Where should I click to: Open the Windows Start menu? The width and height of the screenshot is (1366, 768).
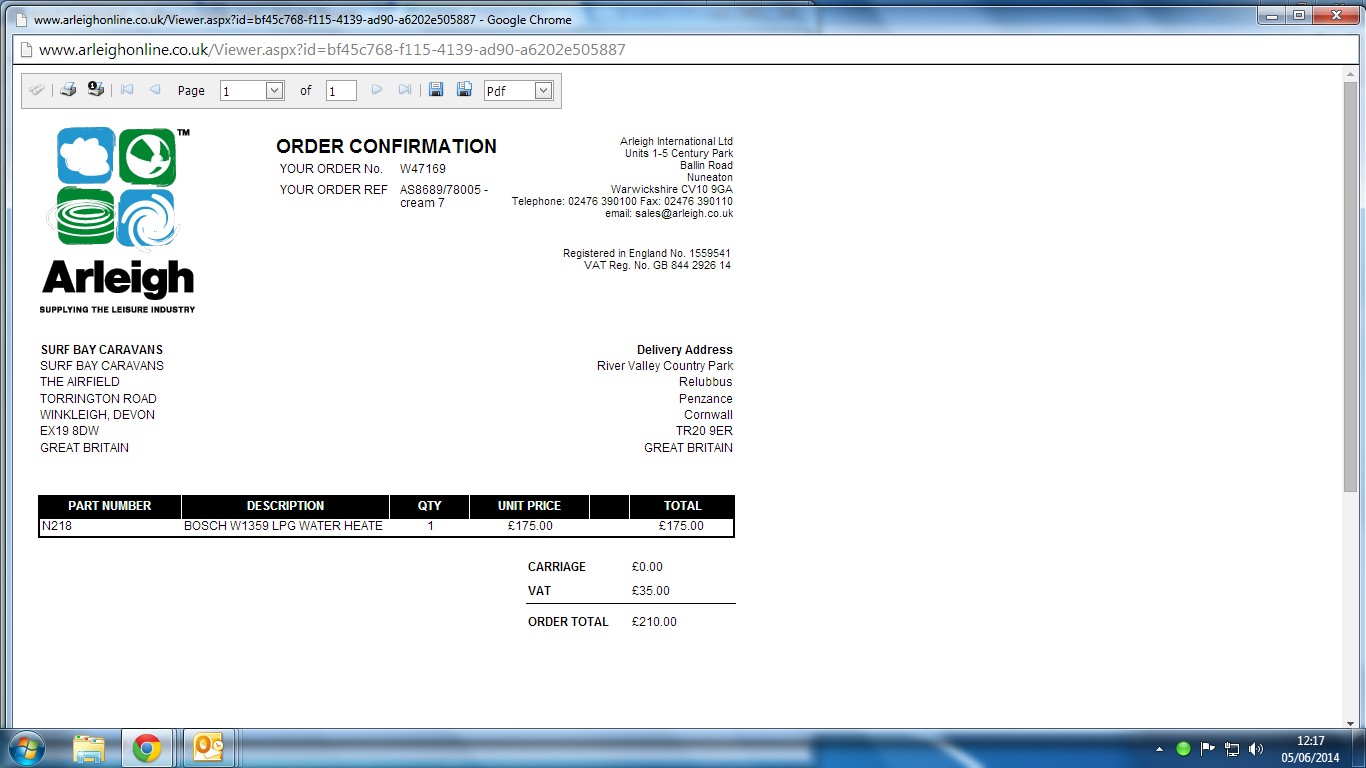(25, 748)
